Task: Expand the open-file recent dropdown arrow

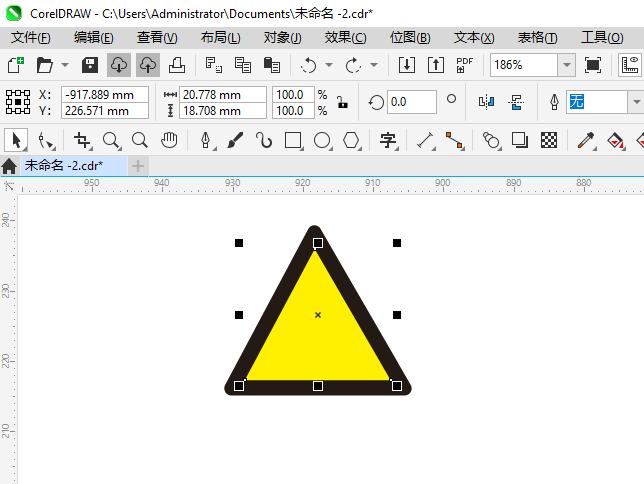Action: (x=65, y=65)
